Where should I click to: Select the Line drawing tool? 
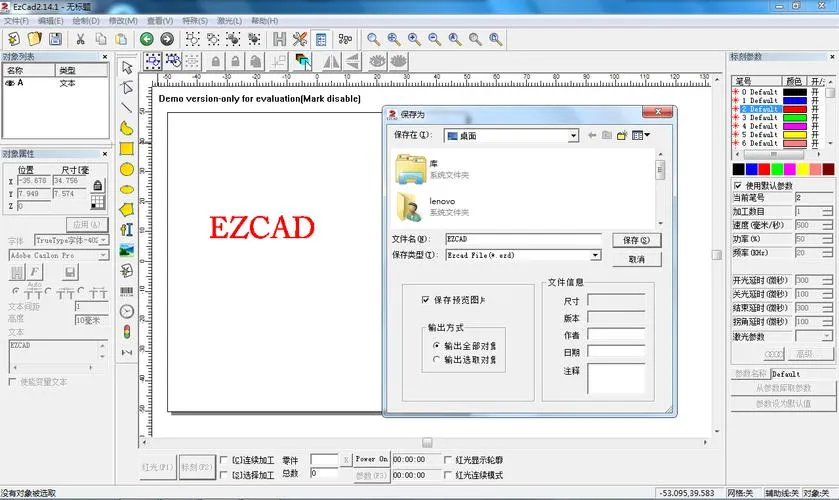(127, 108)
